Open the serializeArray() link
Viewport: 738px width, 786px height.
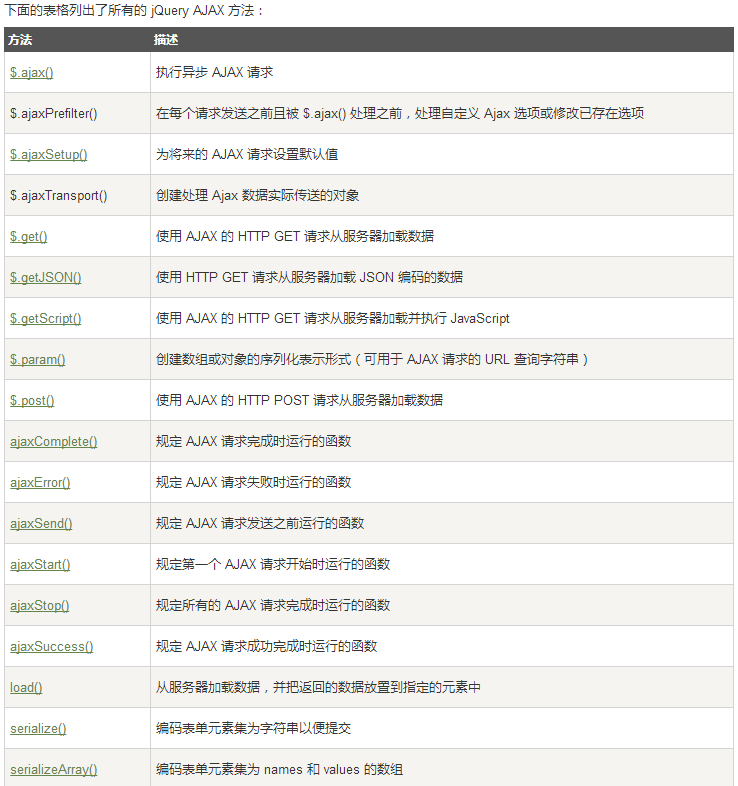click(x=54, y=770)
